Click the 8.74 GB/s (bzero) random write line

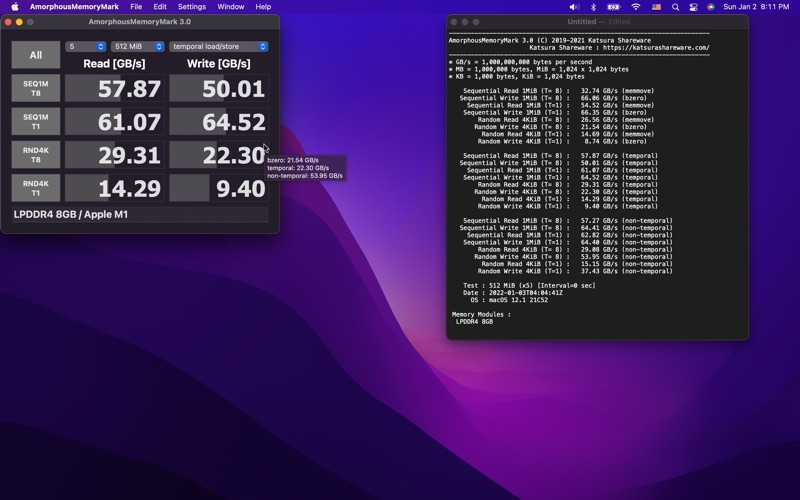(562, 141)
